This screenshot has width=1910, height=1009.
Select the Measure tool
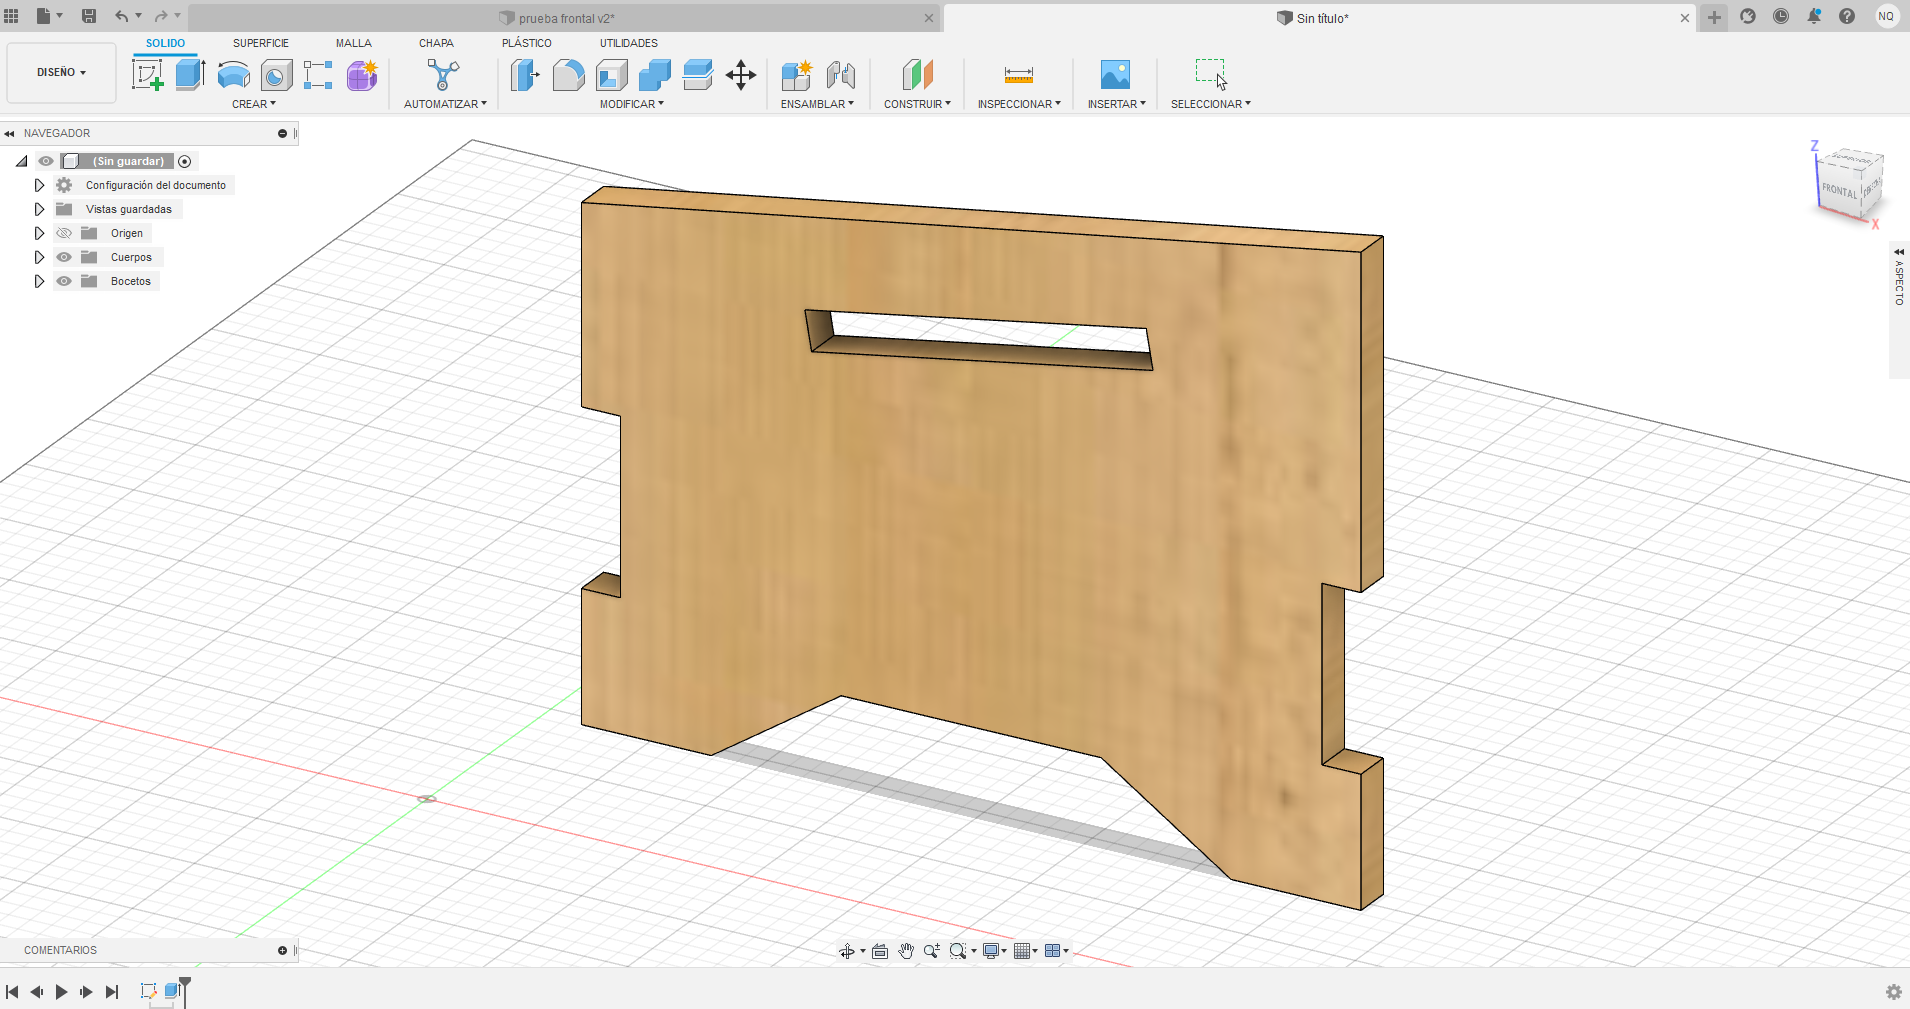click(x=1019, y=75)
